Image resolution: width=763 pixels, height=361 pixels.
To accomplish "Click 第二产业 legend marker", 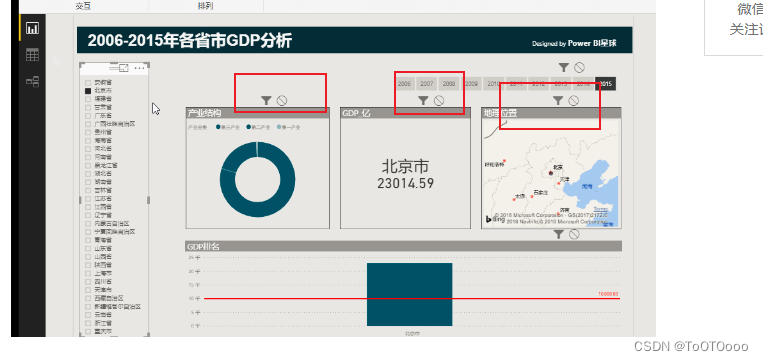I will point(249,127).
